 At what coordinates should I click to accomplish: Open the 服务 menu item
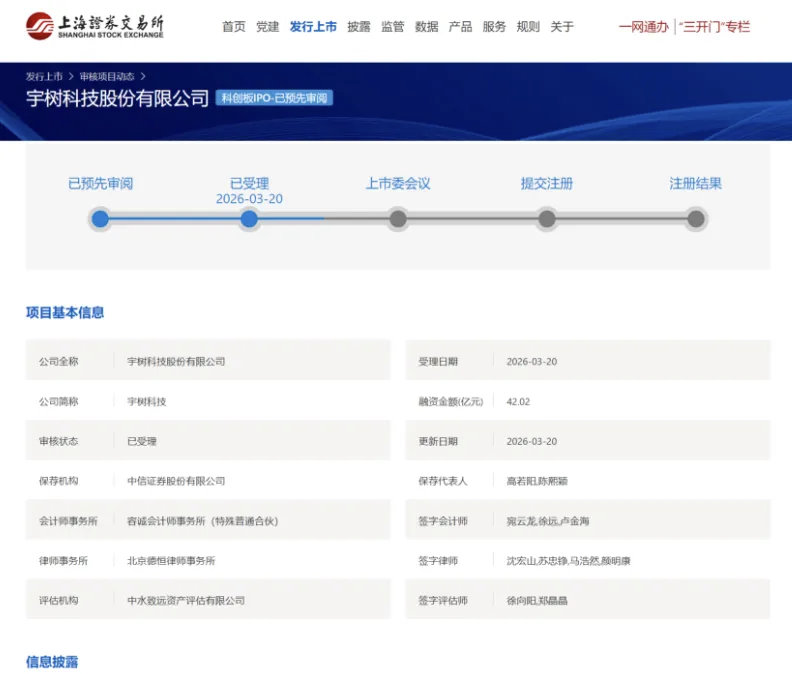(x=494, y=27)
